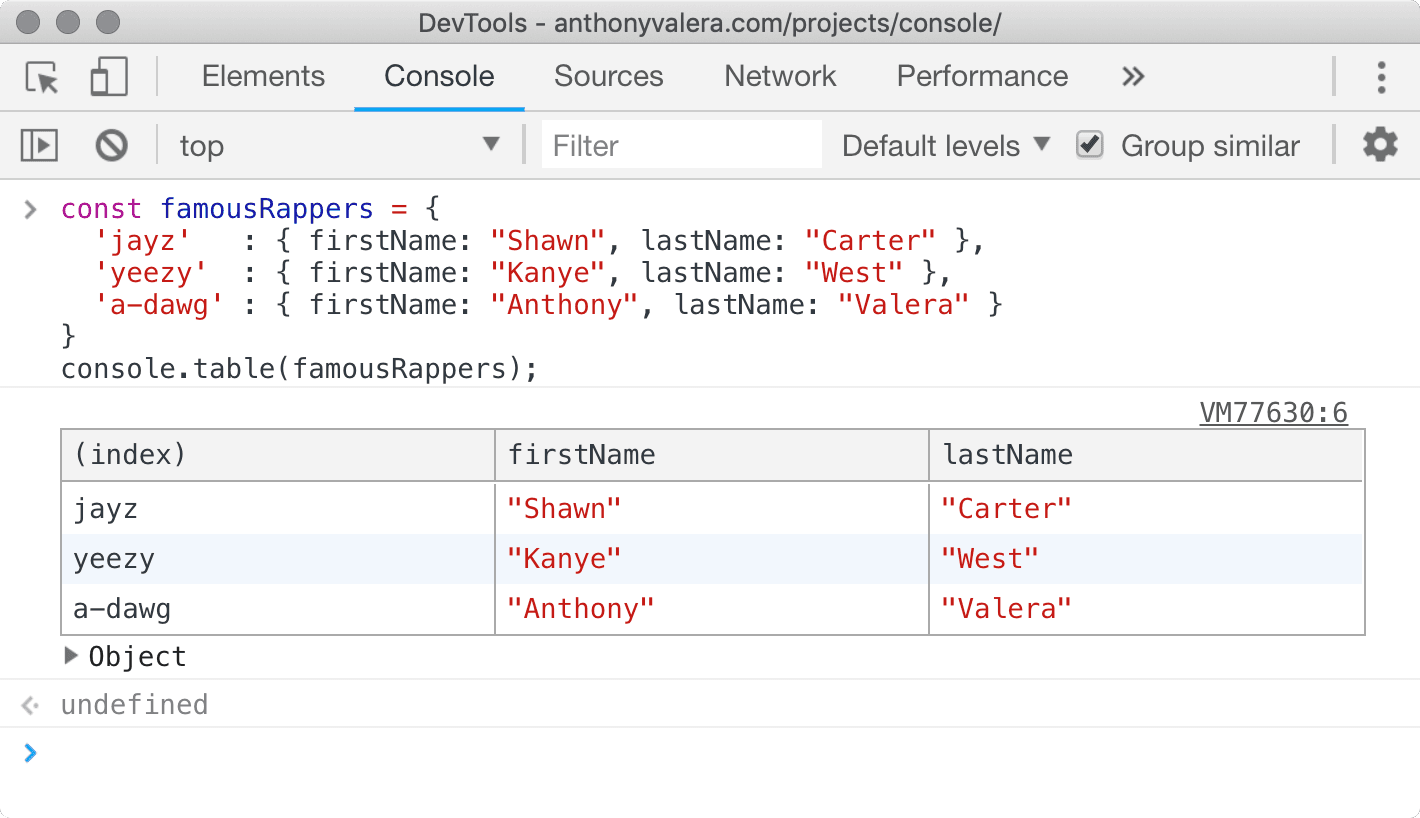The image size is (1420, 818).
Task: Select the Sources tab
Action: click(x=608, y=77)
